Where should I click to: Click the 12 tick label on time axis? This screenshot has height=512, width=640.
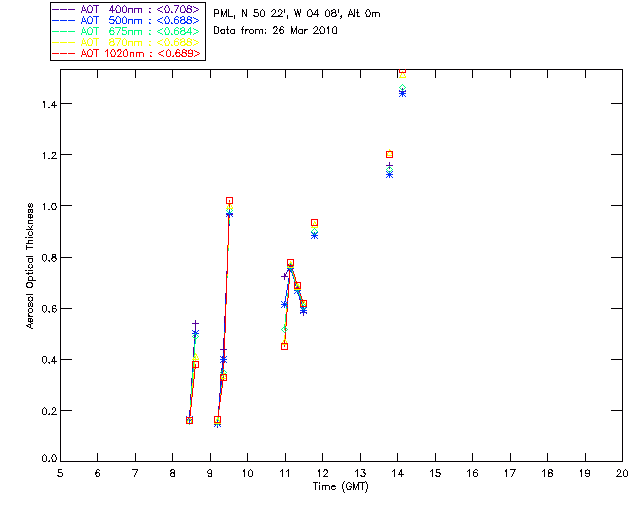322,473
